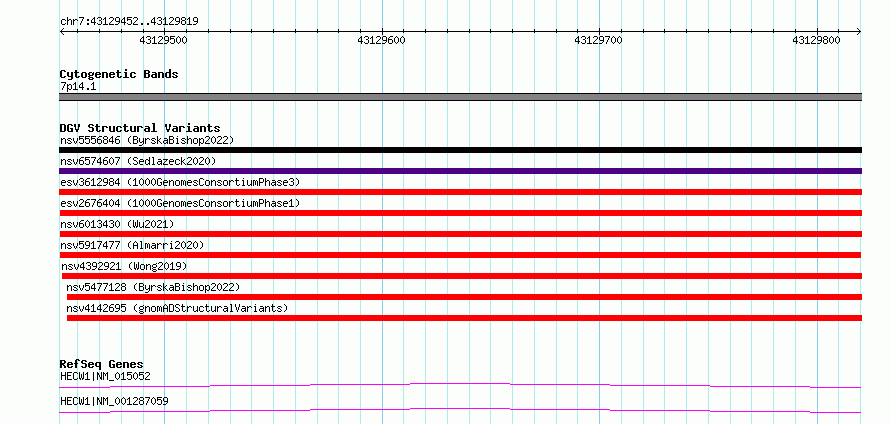
Task: Open variant nsv4392921 (Wong2019) label
Action: coord(124,266)
